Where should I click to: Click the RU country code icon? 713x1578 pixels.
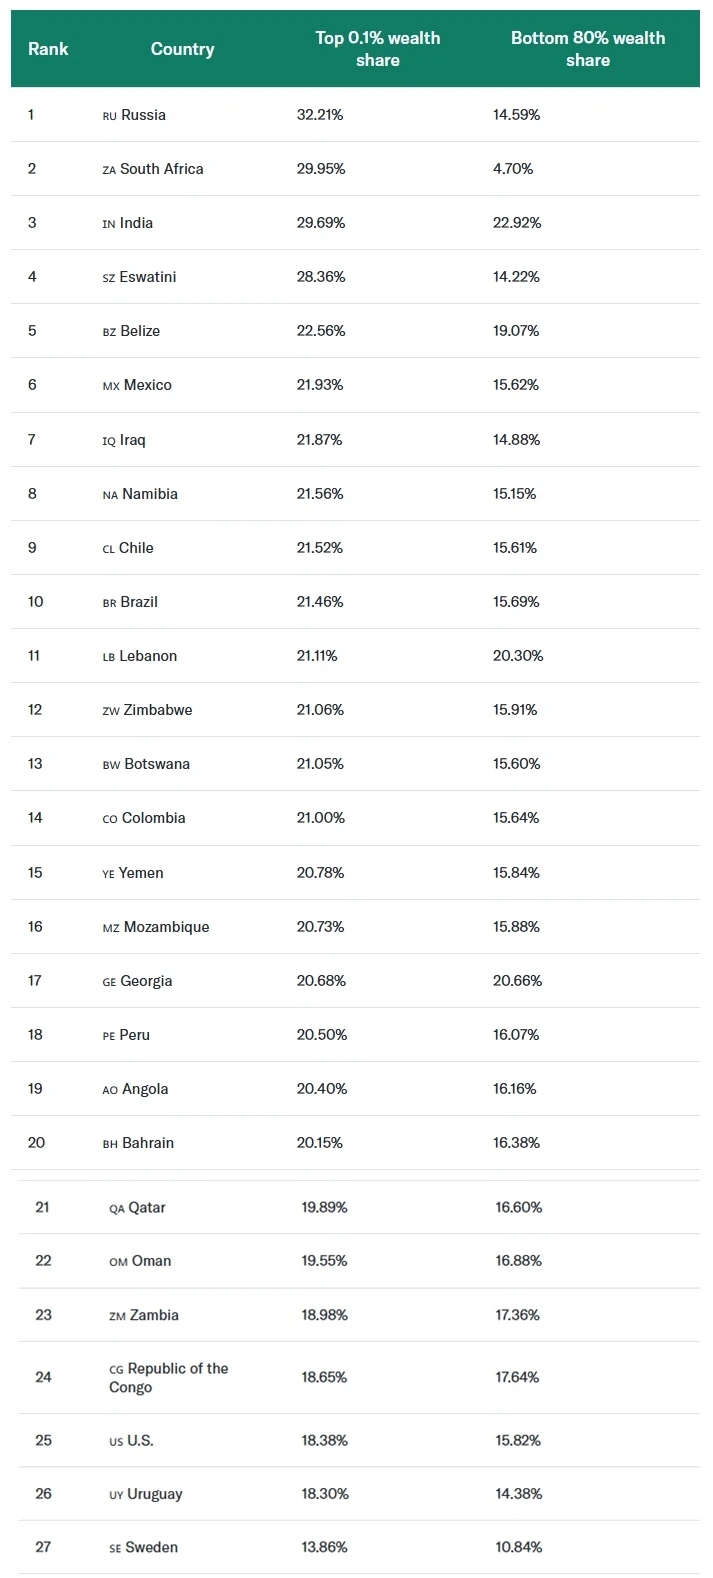pyautogui.click(x=110, y=116)
